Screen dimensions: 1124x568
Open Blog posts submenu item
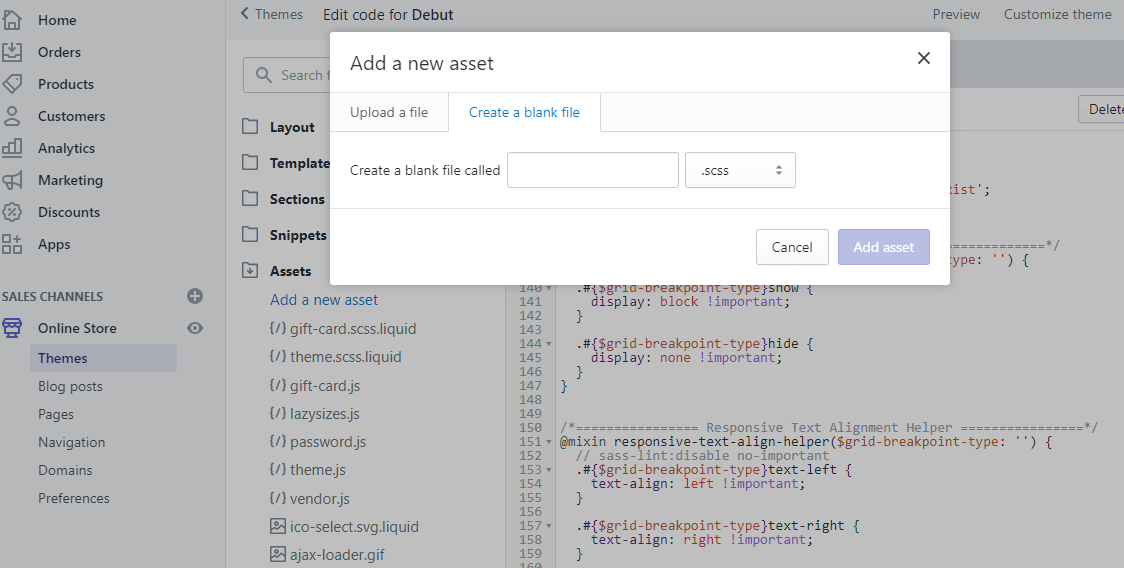[x=70, y=386]
